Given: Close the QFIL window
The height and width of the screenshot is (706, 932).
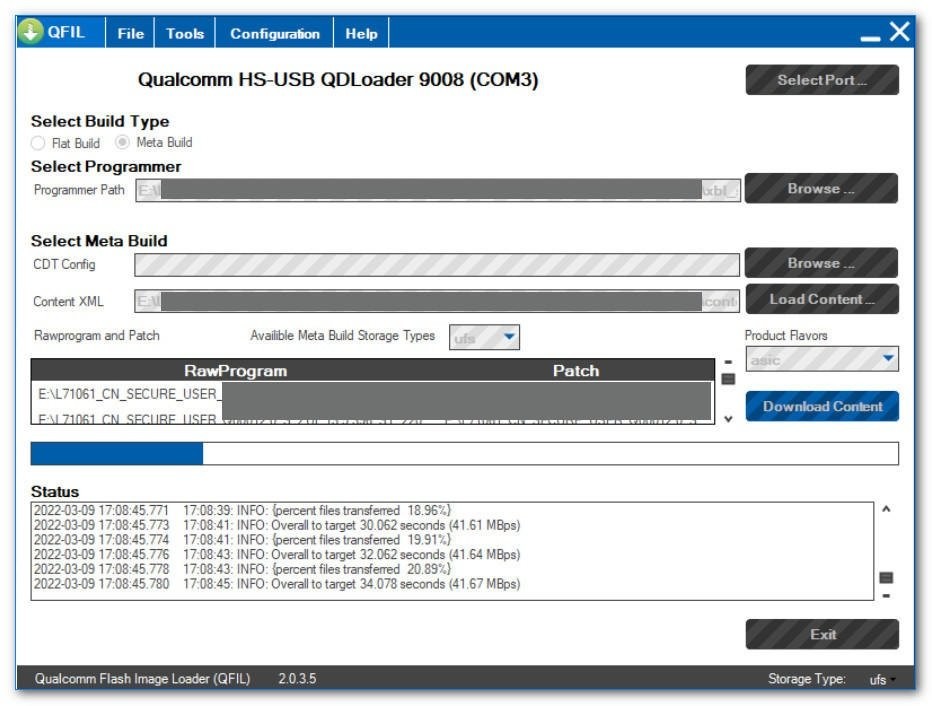Looking at the screenshot, I should (900, 31).
